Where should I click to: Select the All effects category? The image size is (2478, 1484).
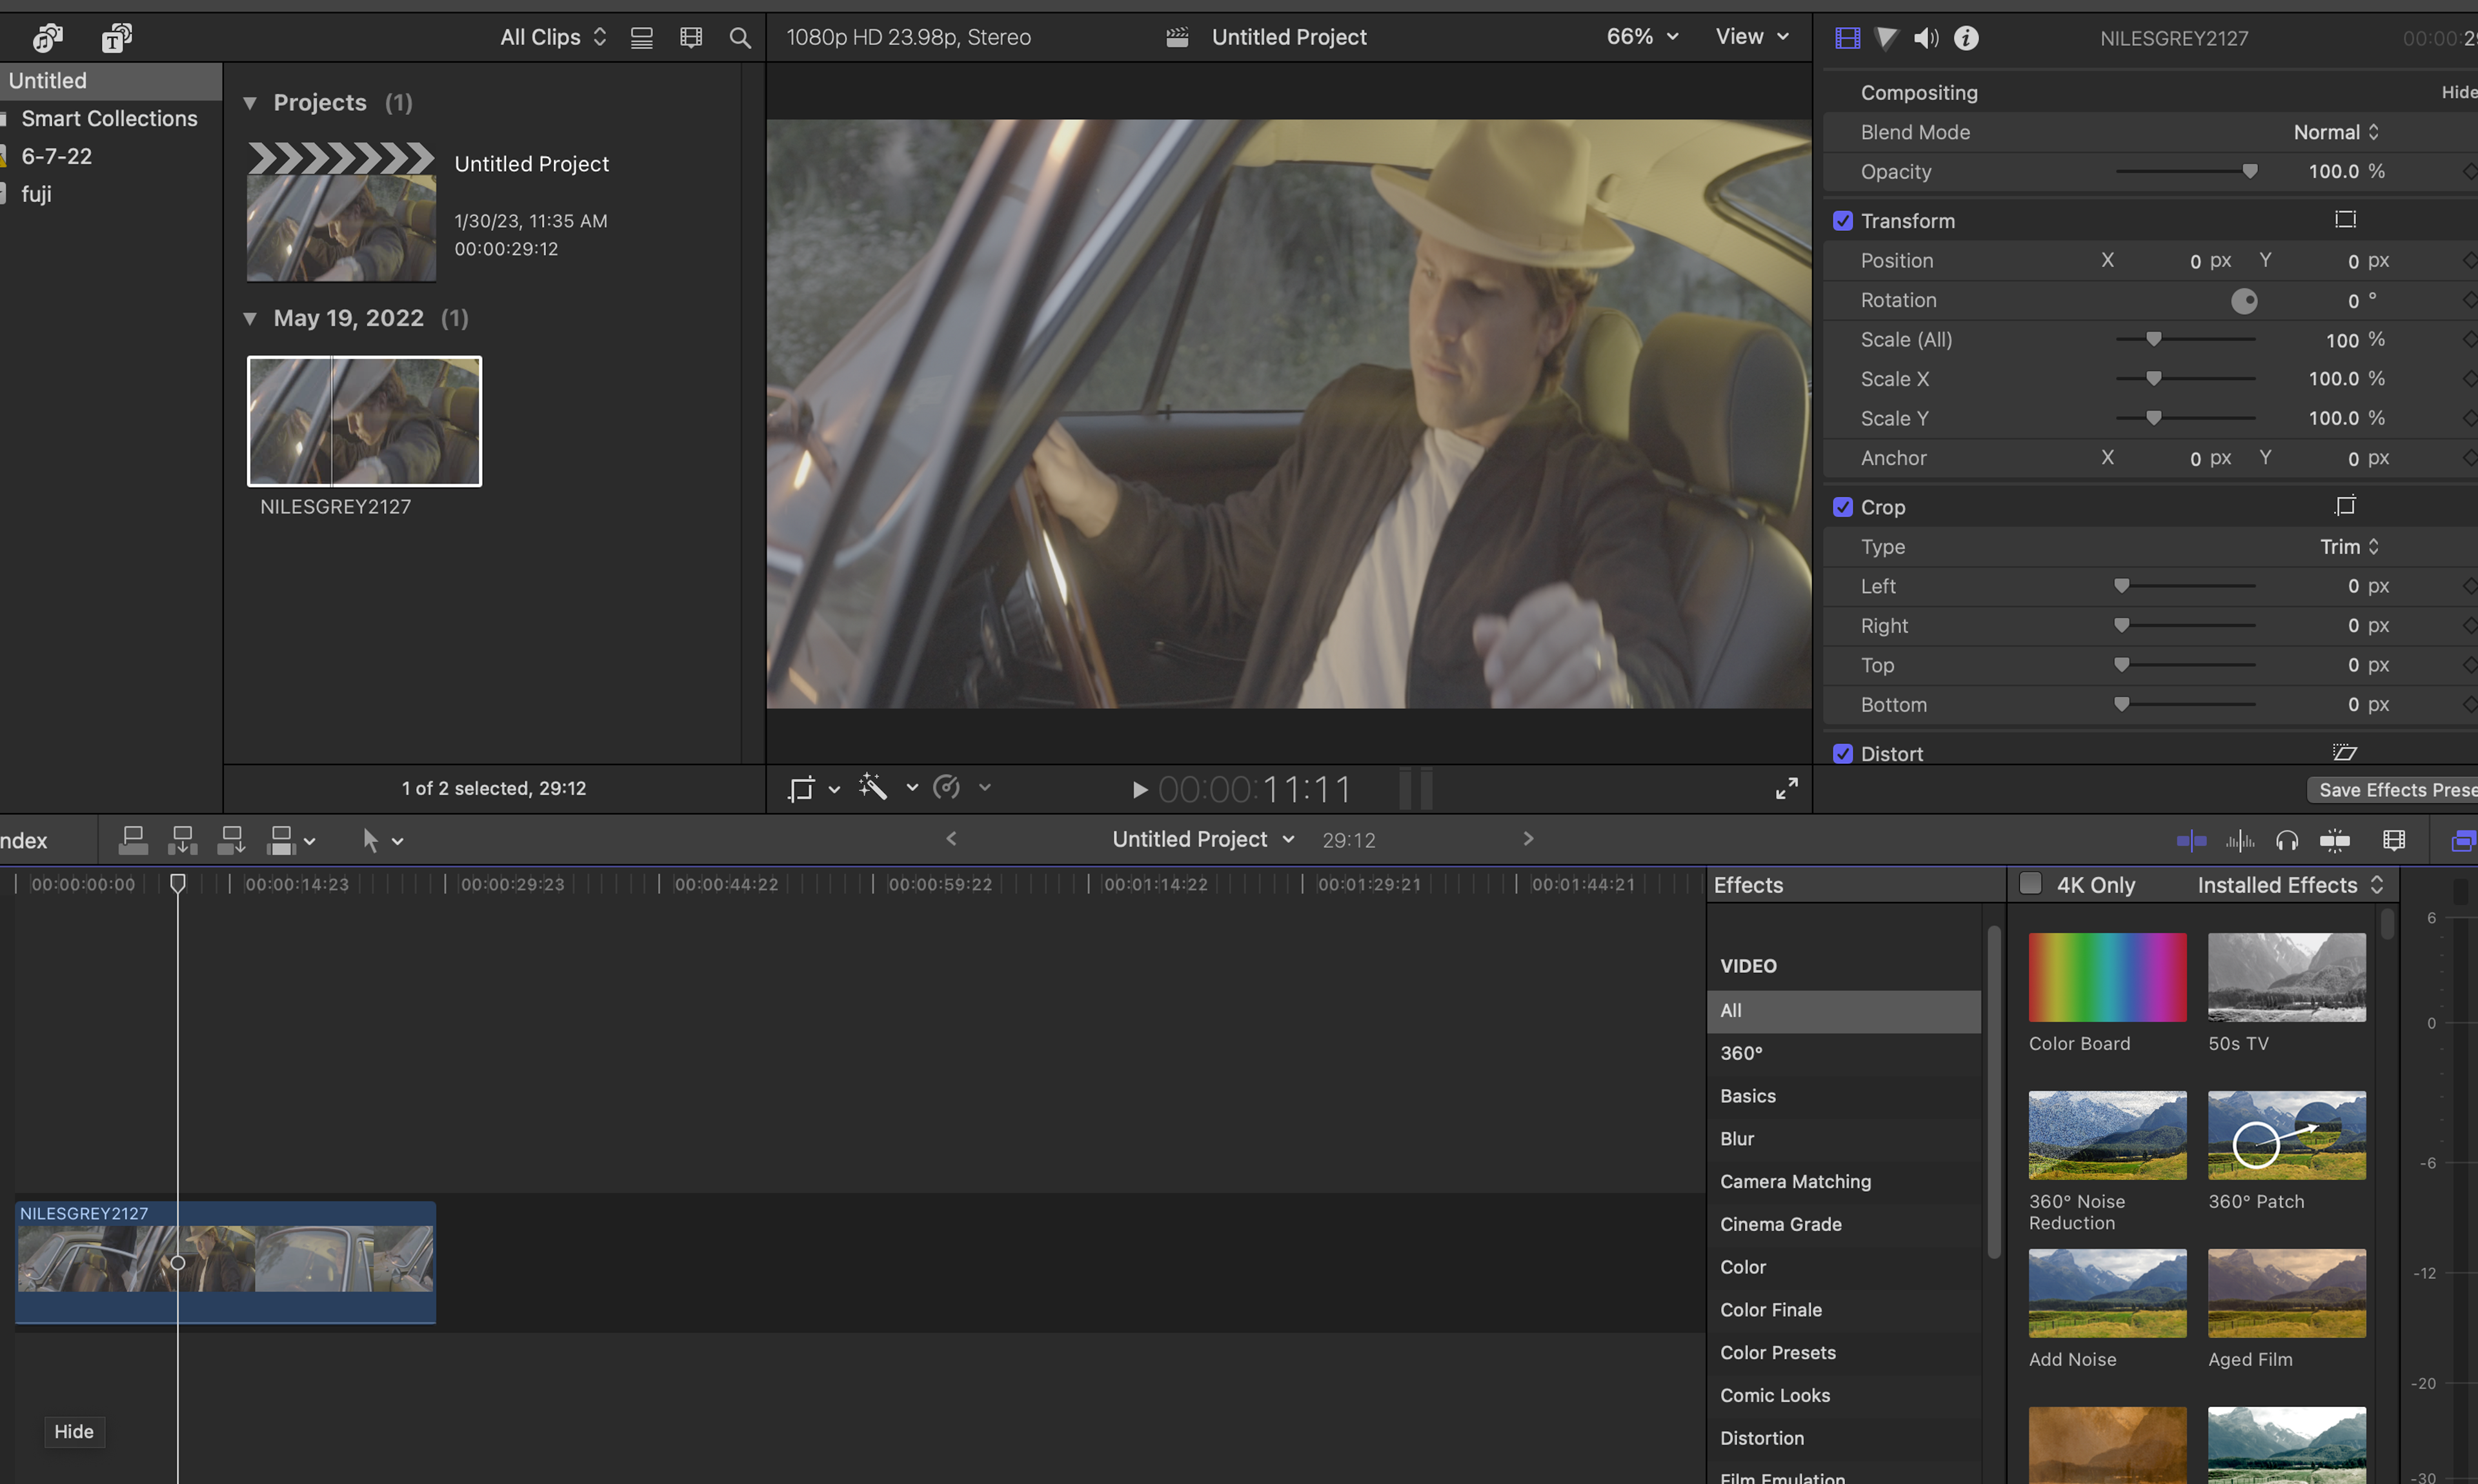coord(1843,1011)
